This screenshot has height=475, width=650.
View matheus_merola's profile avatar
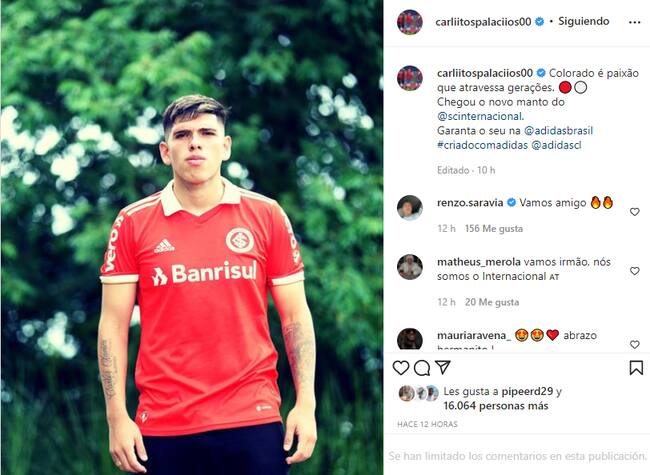click(x=410, y=267)
